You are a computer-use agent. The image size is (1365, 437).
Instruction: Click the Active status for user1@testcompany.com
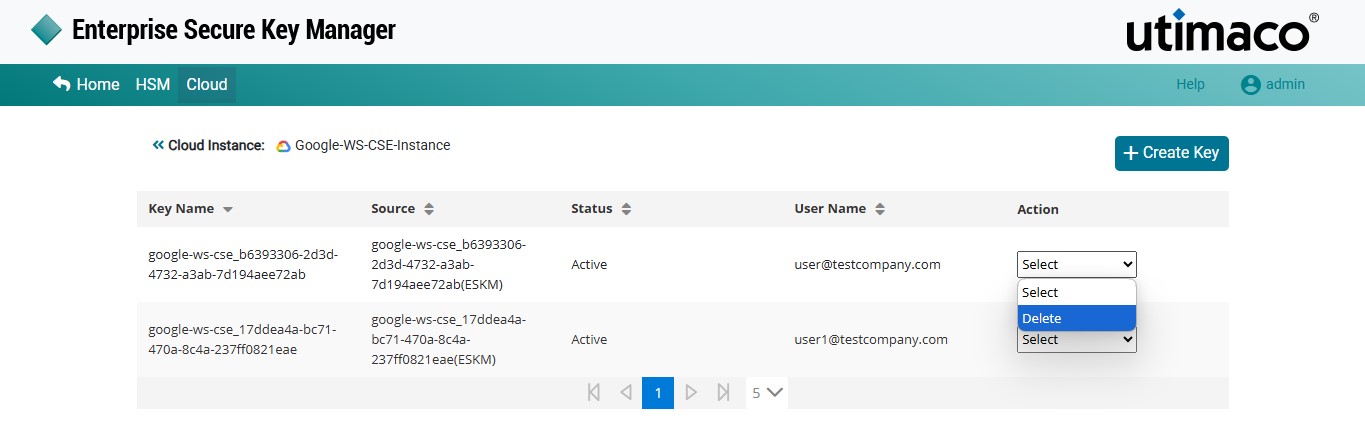589,340
